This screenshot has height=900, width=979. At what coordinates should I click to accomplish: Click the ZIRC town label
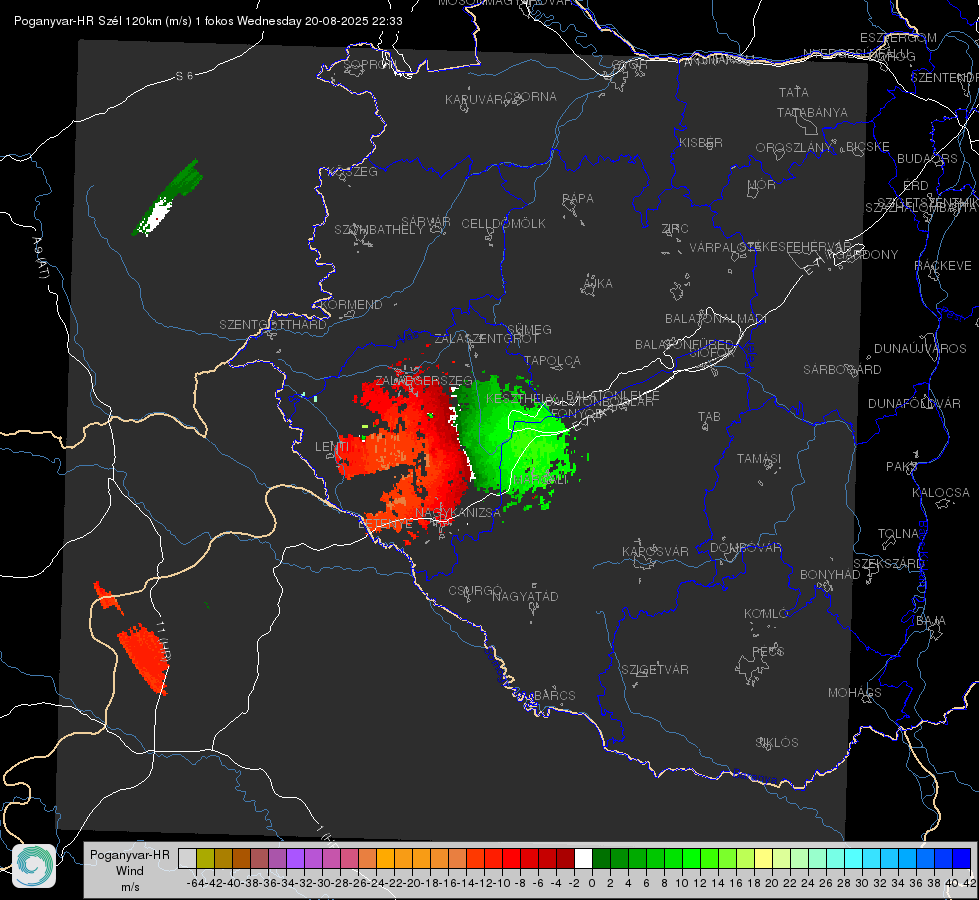[x=675, y=229]
